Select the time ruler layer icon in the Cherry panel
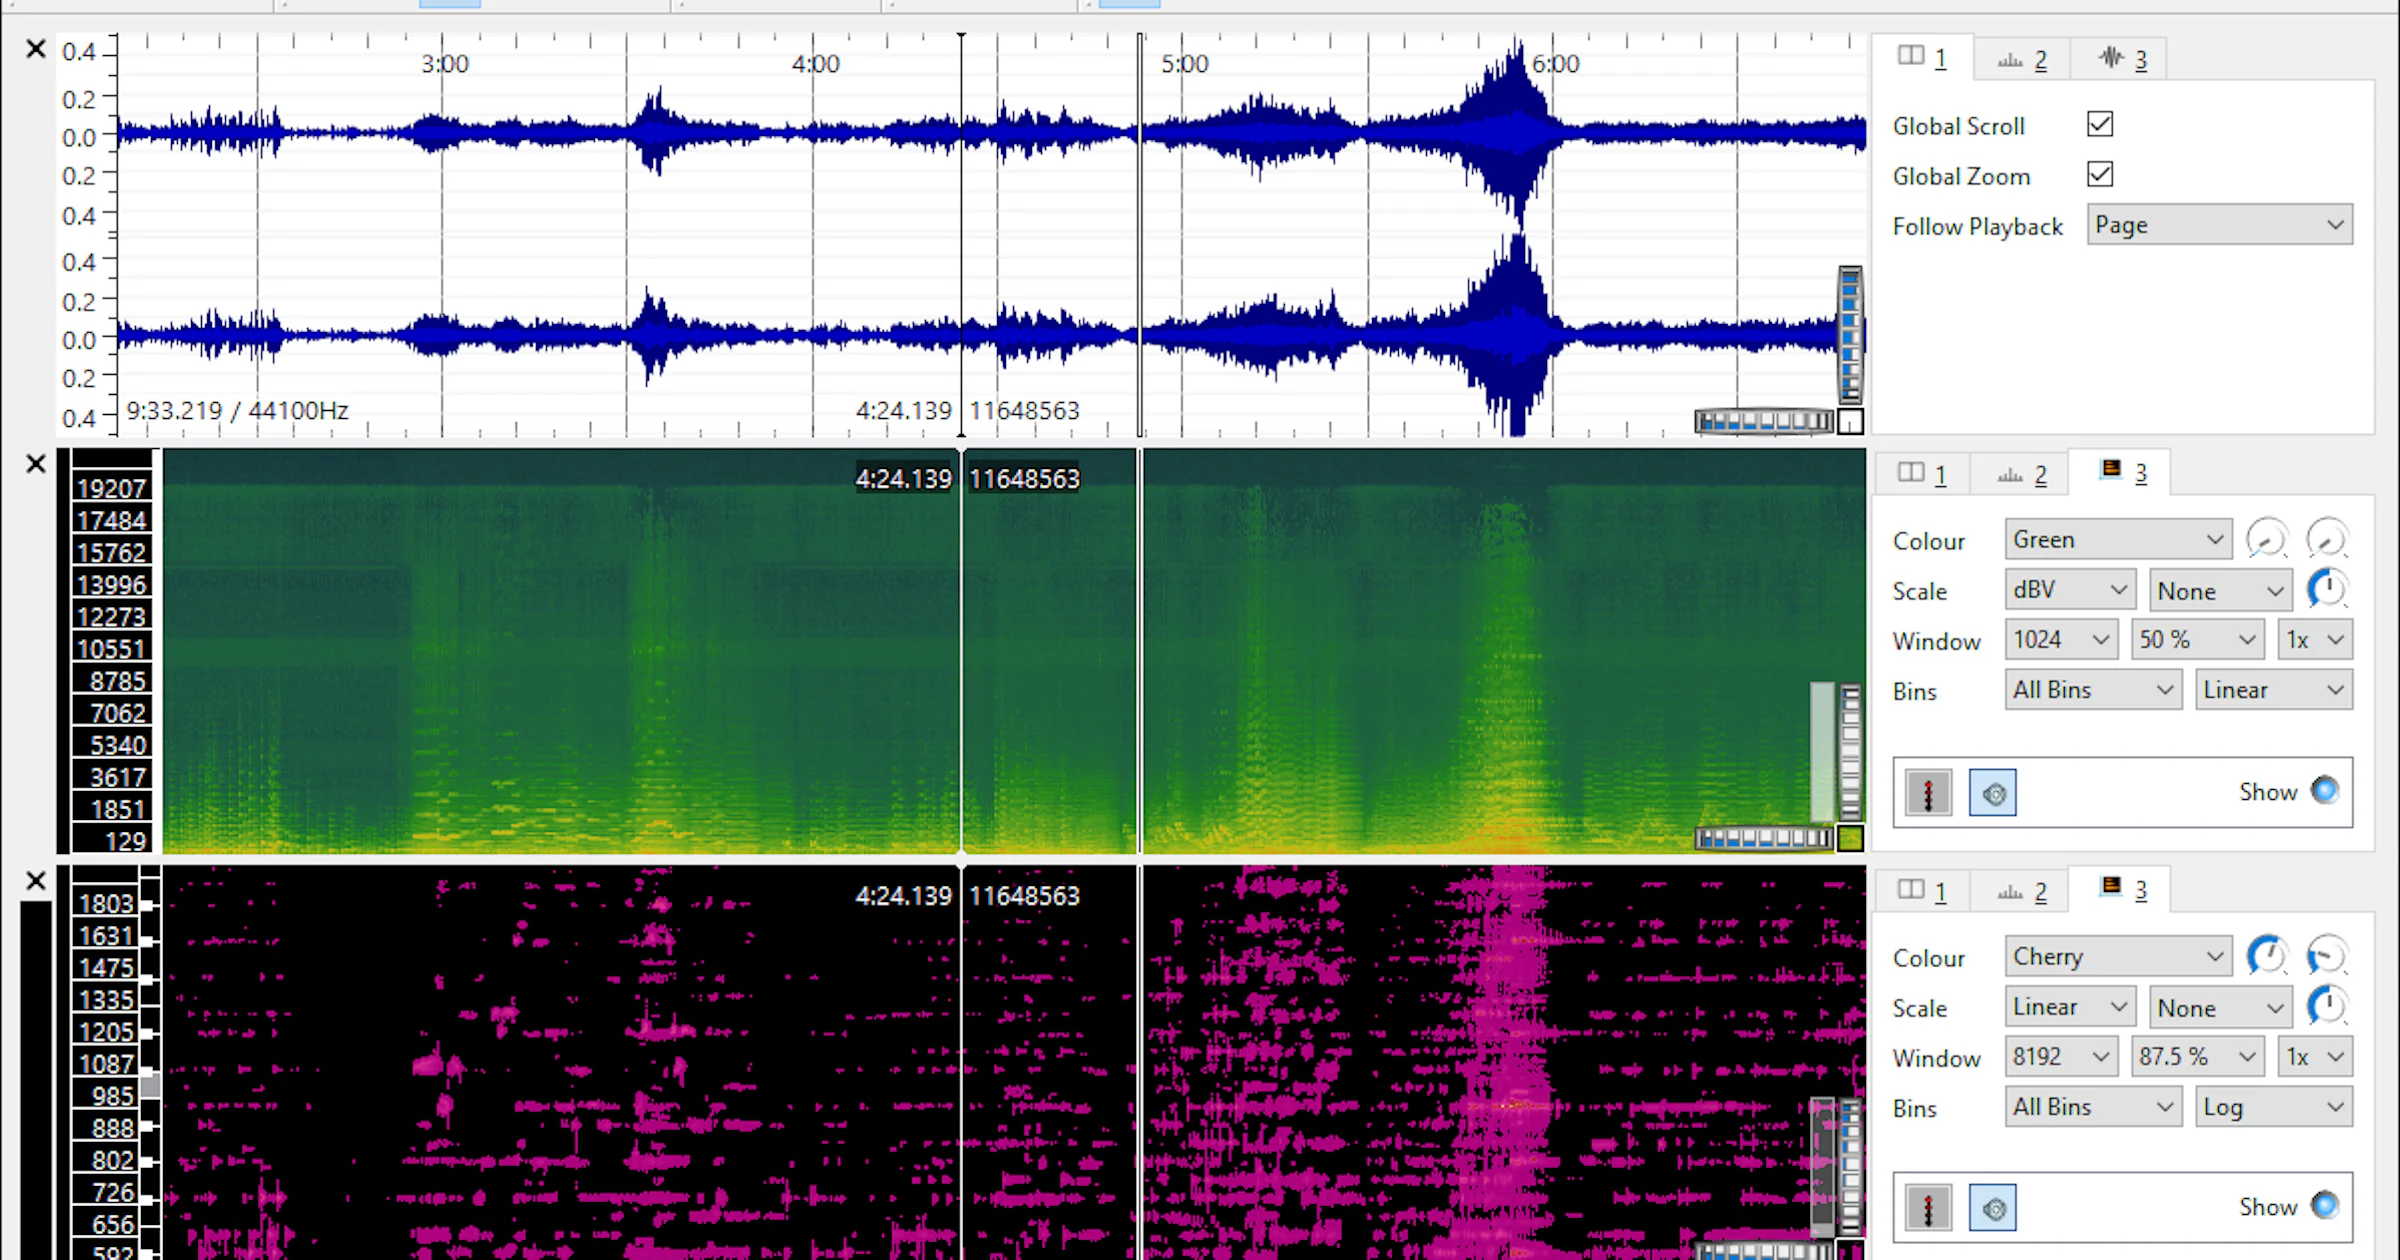Viewport: 2400px width, 1260px height. click(1929, 1208)
